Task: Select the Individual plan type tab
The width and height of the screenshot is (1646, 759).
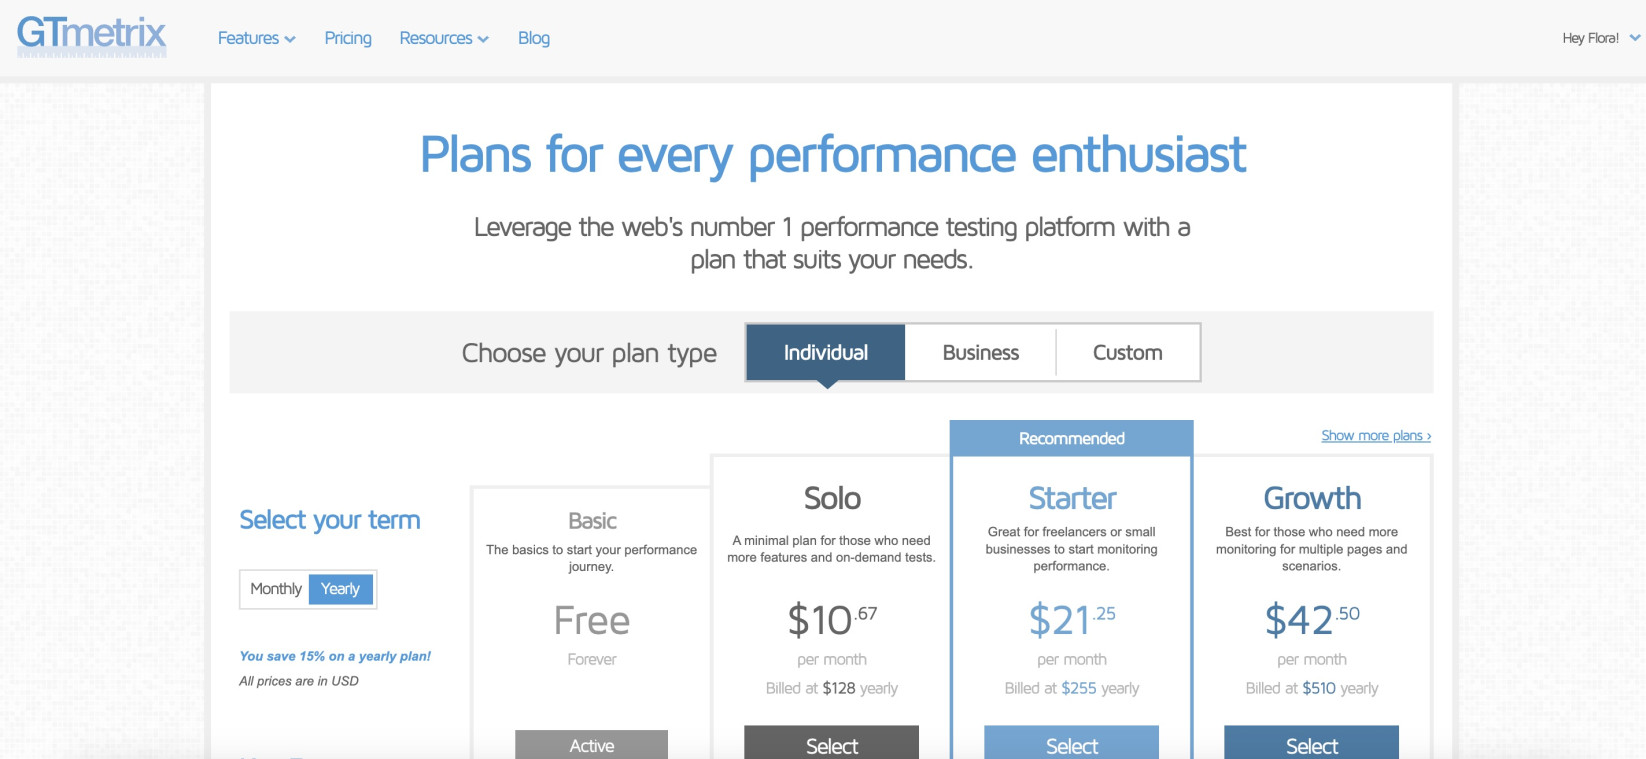Action: 826,352
